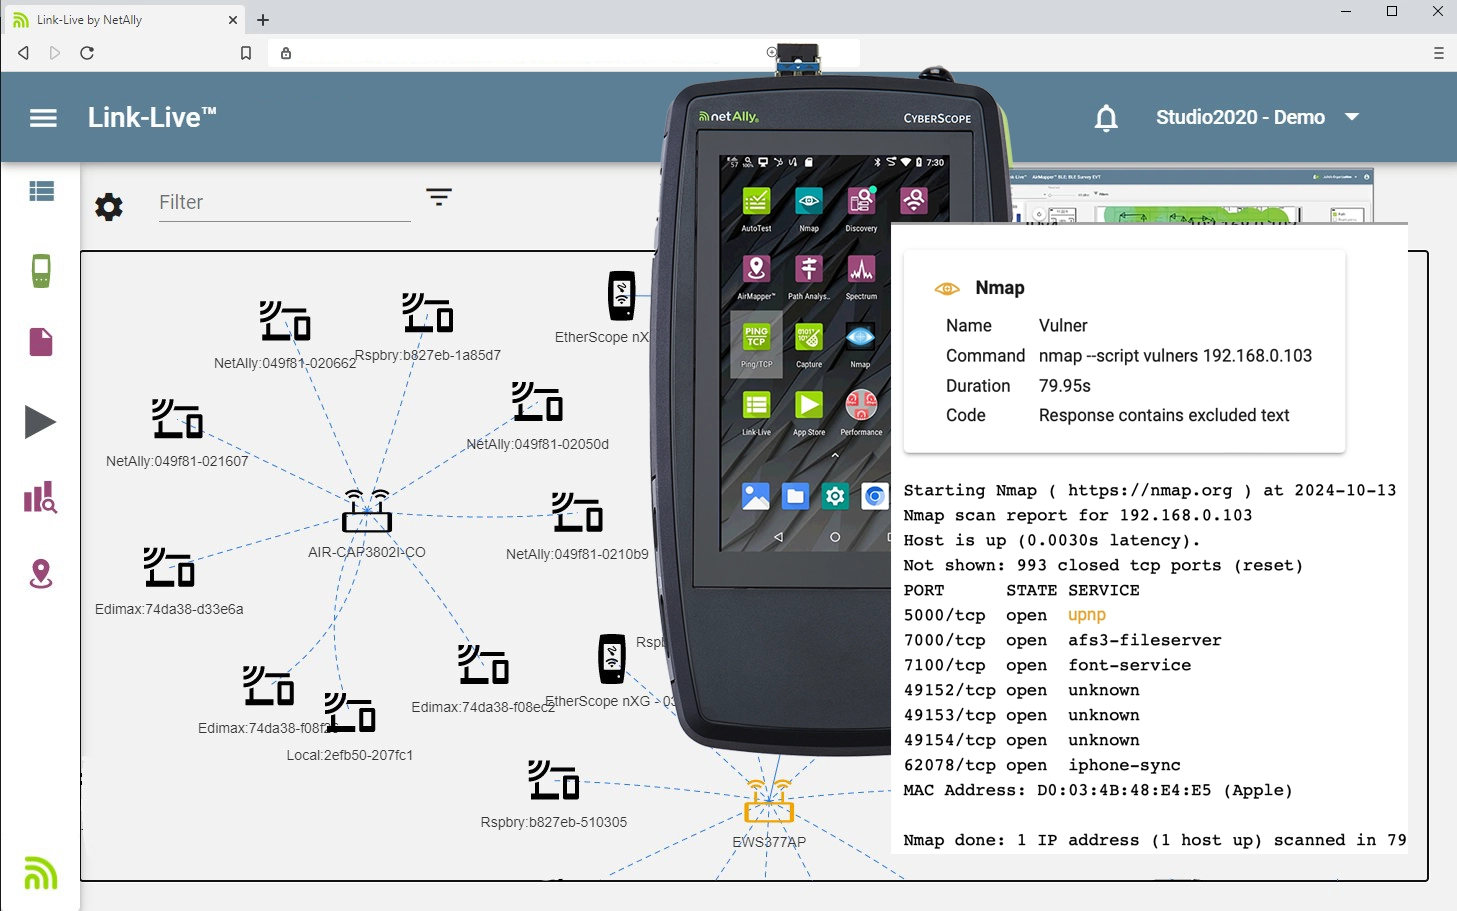Expand the app drawer chevron on CyberScope

pyautogui.click(x=835, y=455)
